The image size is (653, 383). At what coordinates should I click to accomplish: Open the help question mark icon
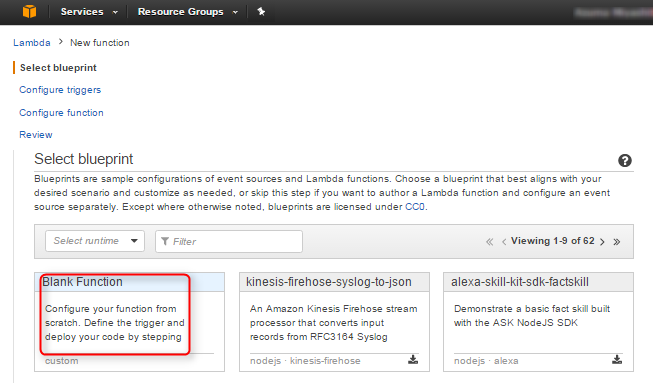coord(625,160)
